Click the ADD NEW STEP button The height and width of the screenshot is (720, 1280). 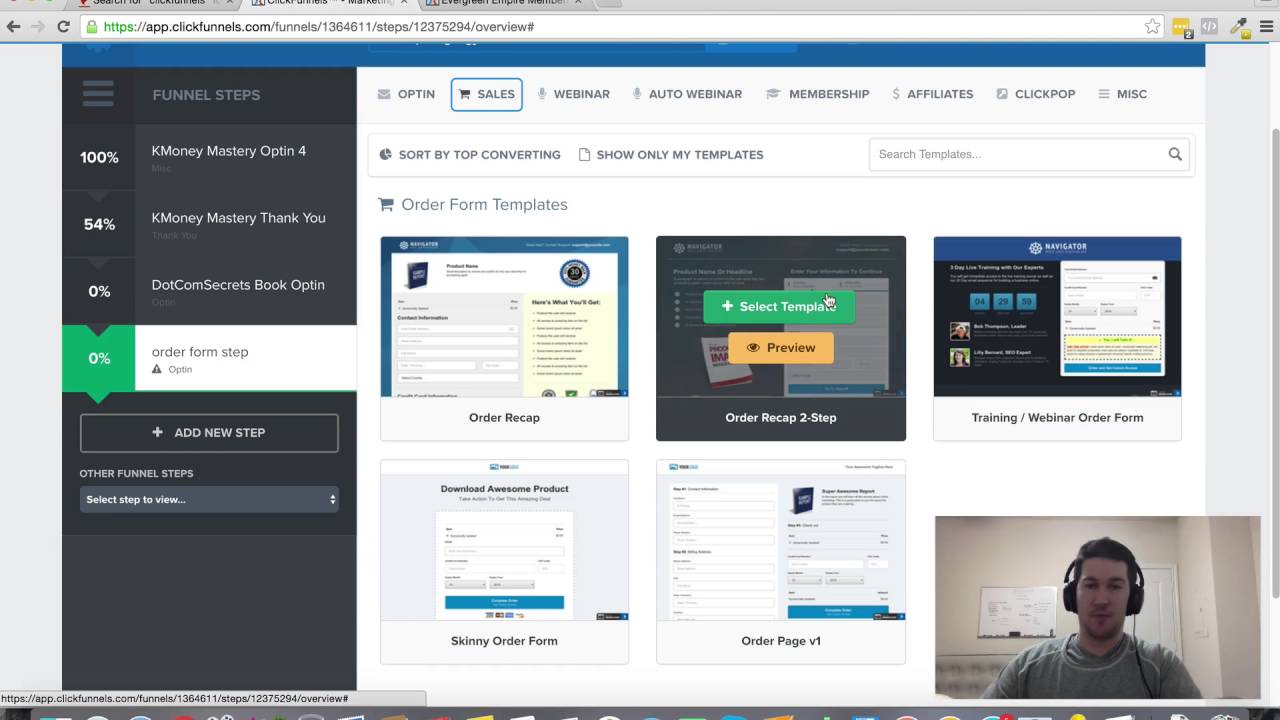click(209, 433)
